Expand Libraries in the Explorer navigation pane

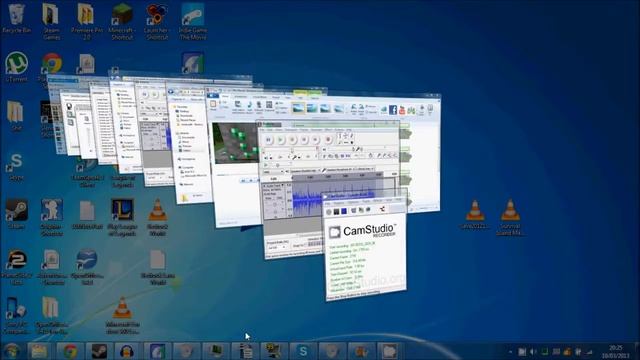click(x=183, y=133)
